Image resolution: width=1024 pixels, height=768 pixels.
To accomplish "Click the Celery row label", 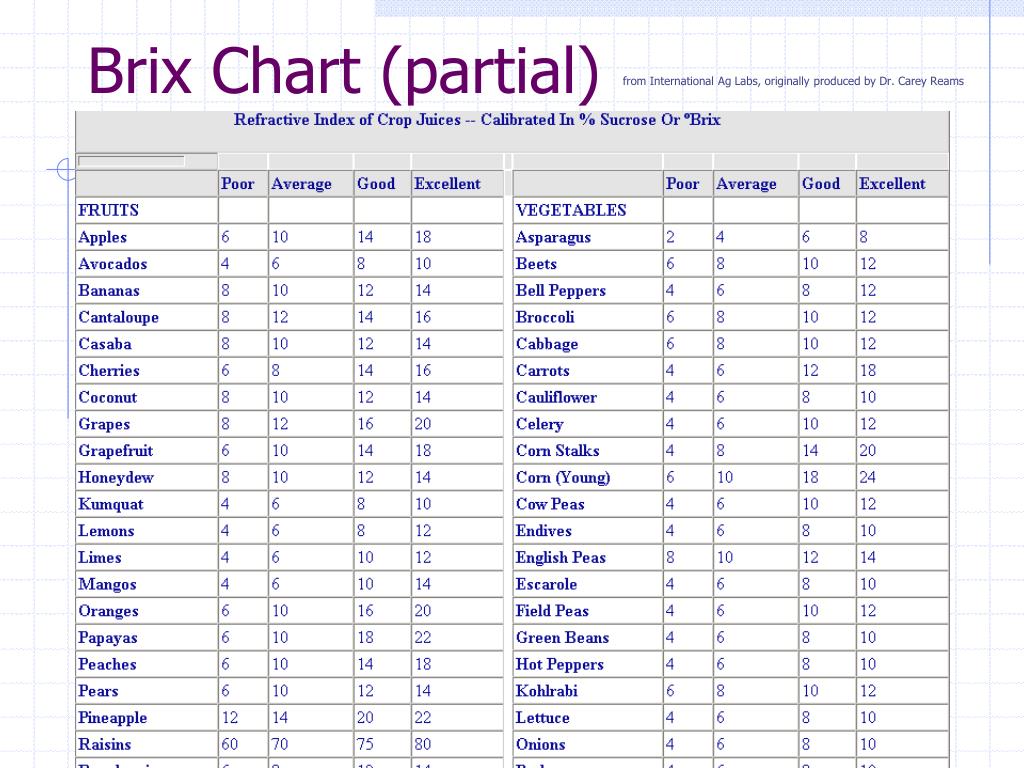I will tap(539, 424).
